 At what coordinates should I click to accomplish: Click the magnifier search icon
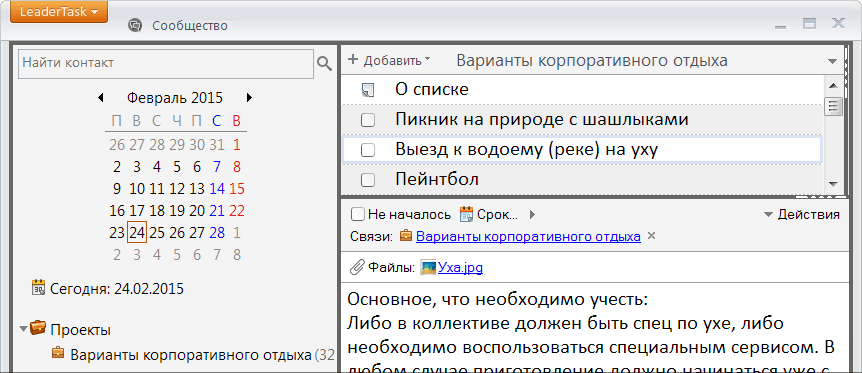pyautogui.click(x=324, y=64)
